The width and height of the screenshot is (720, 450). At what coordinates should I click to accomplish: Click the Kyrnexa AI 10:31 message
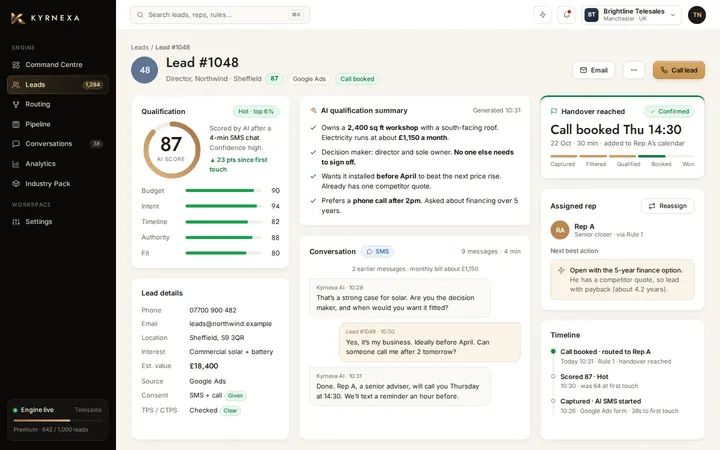(x=400, y=386)
